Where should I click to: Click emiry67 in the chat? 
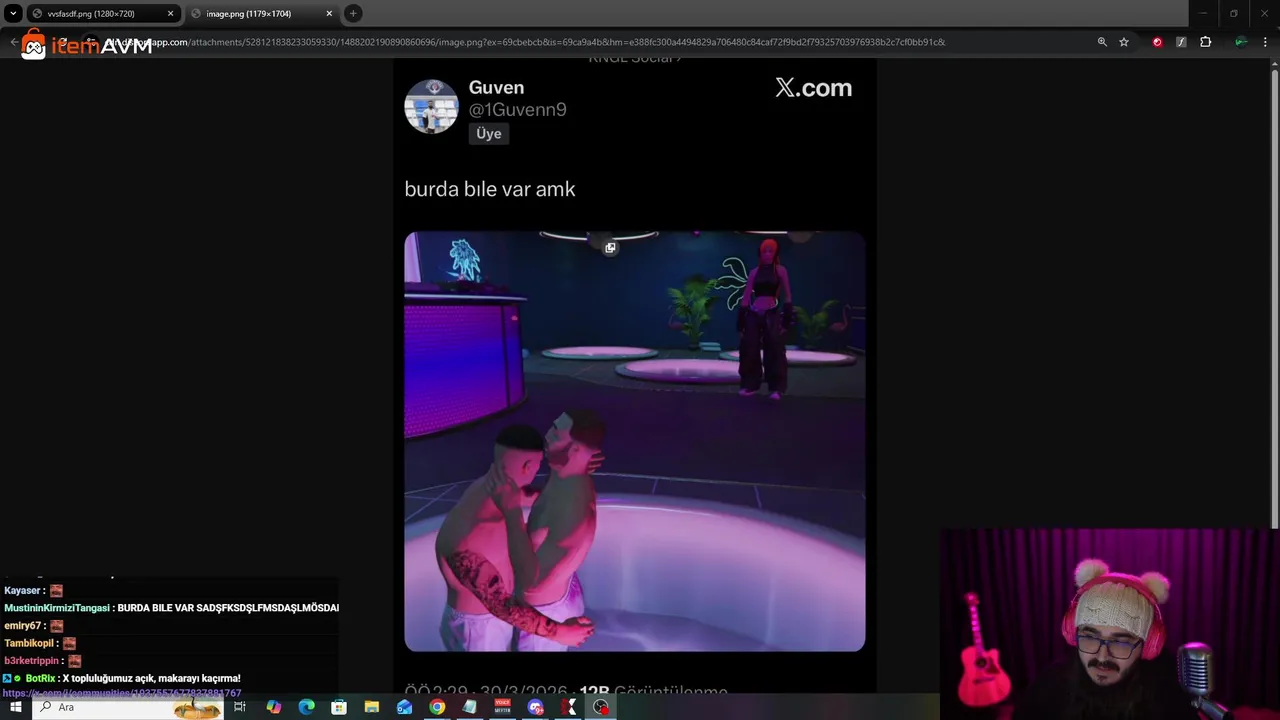22,626
